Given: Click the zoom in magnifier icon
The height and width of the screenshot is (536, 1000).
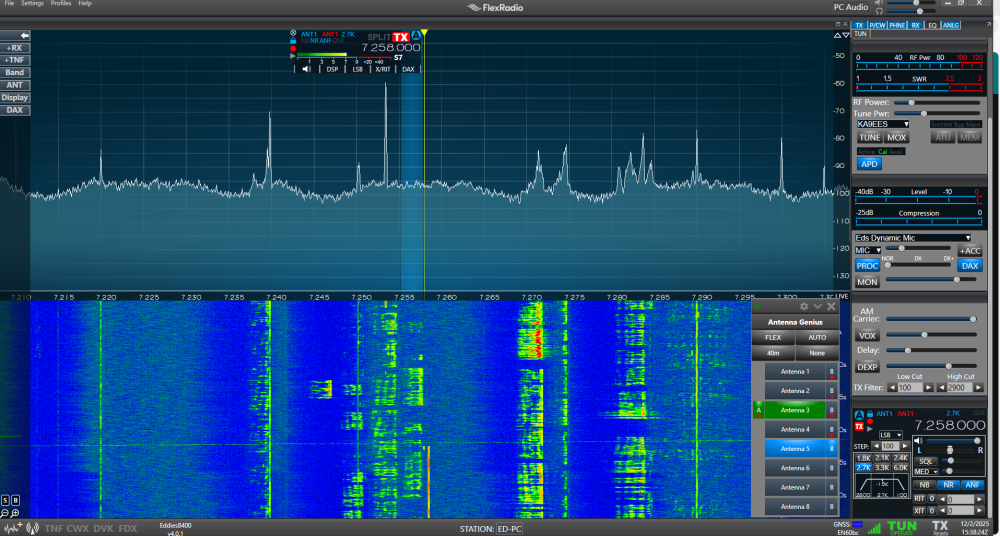Looking at the screenshot, I should tap(15, 512).
